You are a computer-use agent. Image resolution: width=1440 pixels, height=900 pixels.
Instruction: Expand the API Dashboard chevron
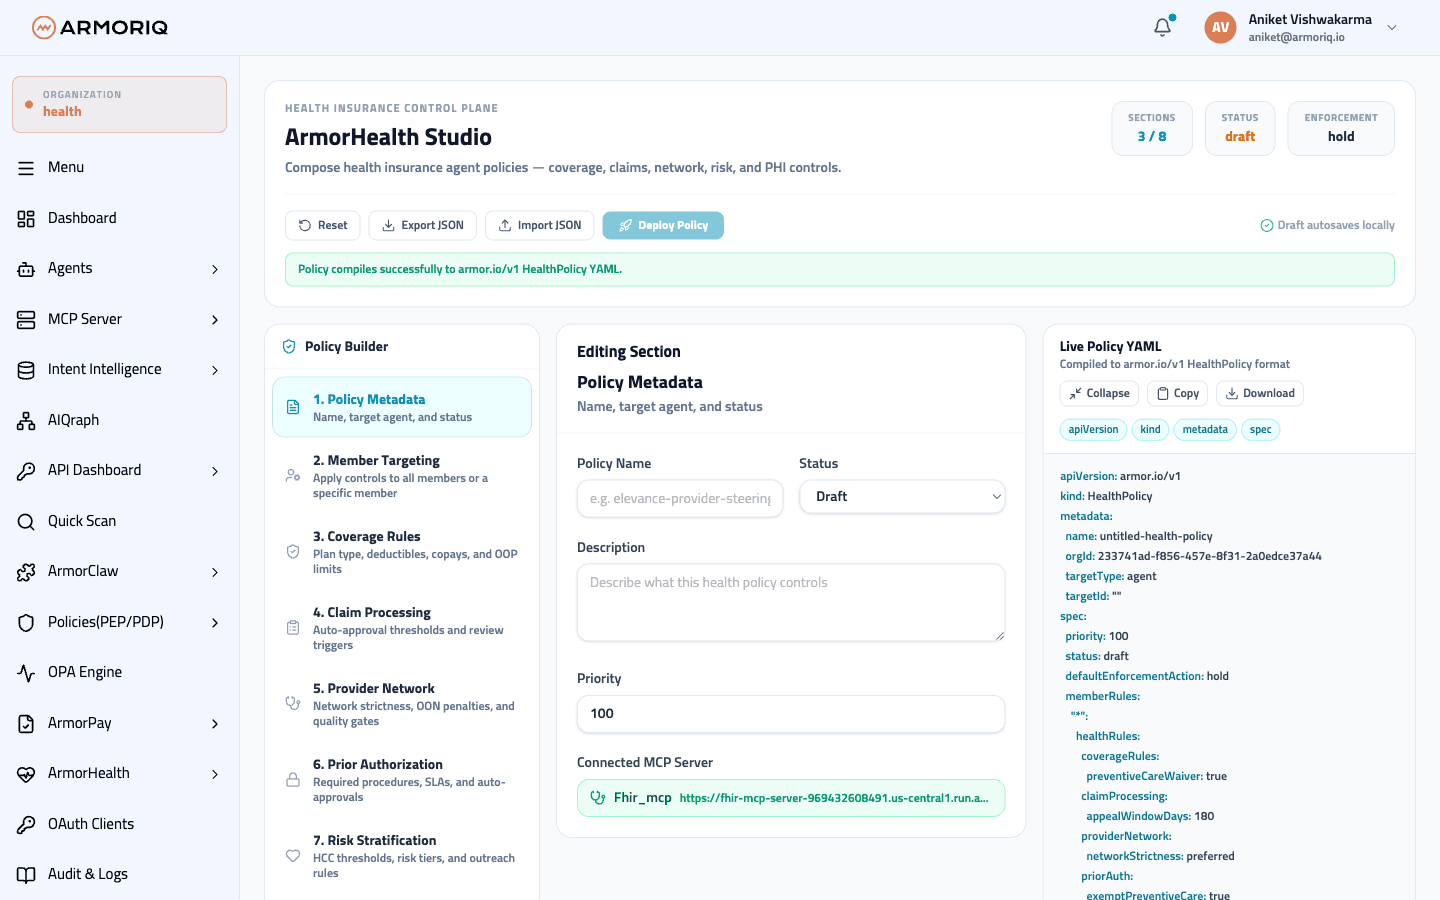pyautogui.click(x=215, y=471)
